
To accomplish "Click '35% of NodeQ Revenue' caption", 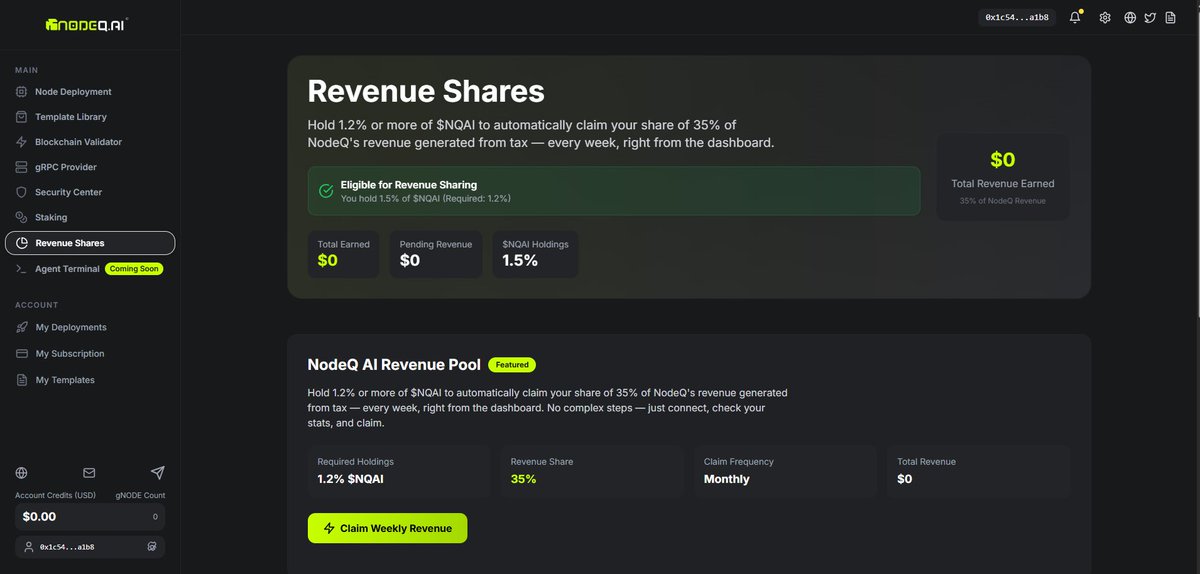I will (1002, 201).
